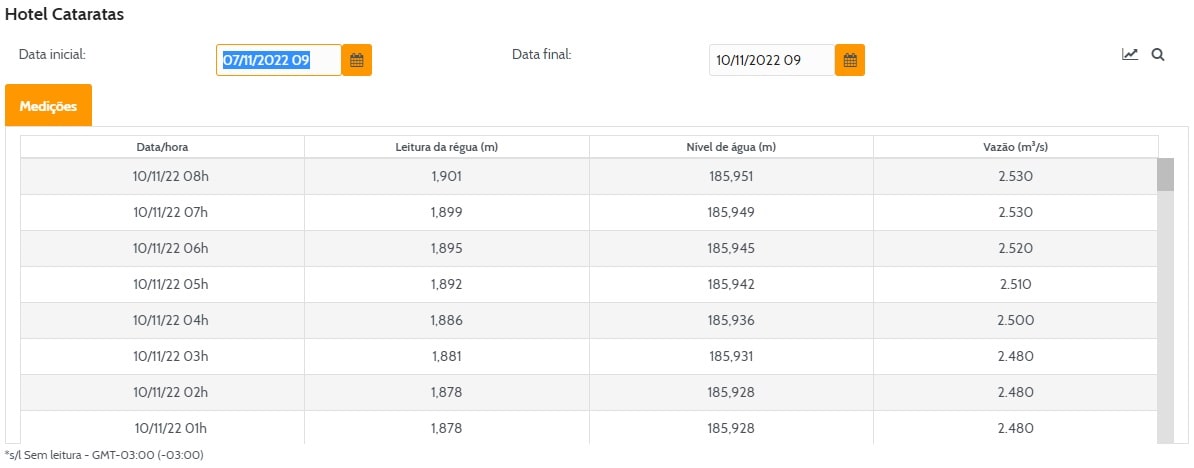Show the line chart view
Image resolution: width=1194 pixels, height=468 pixels.
pos(1130,55)
